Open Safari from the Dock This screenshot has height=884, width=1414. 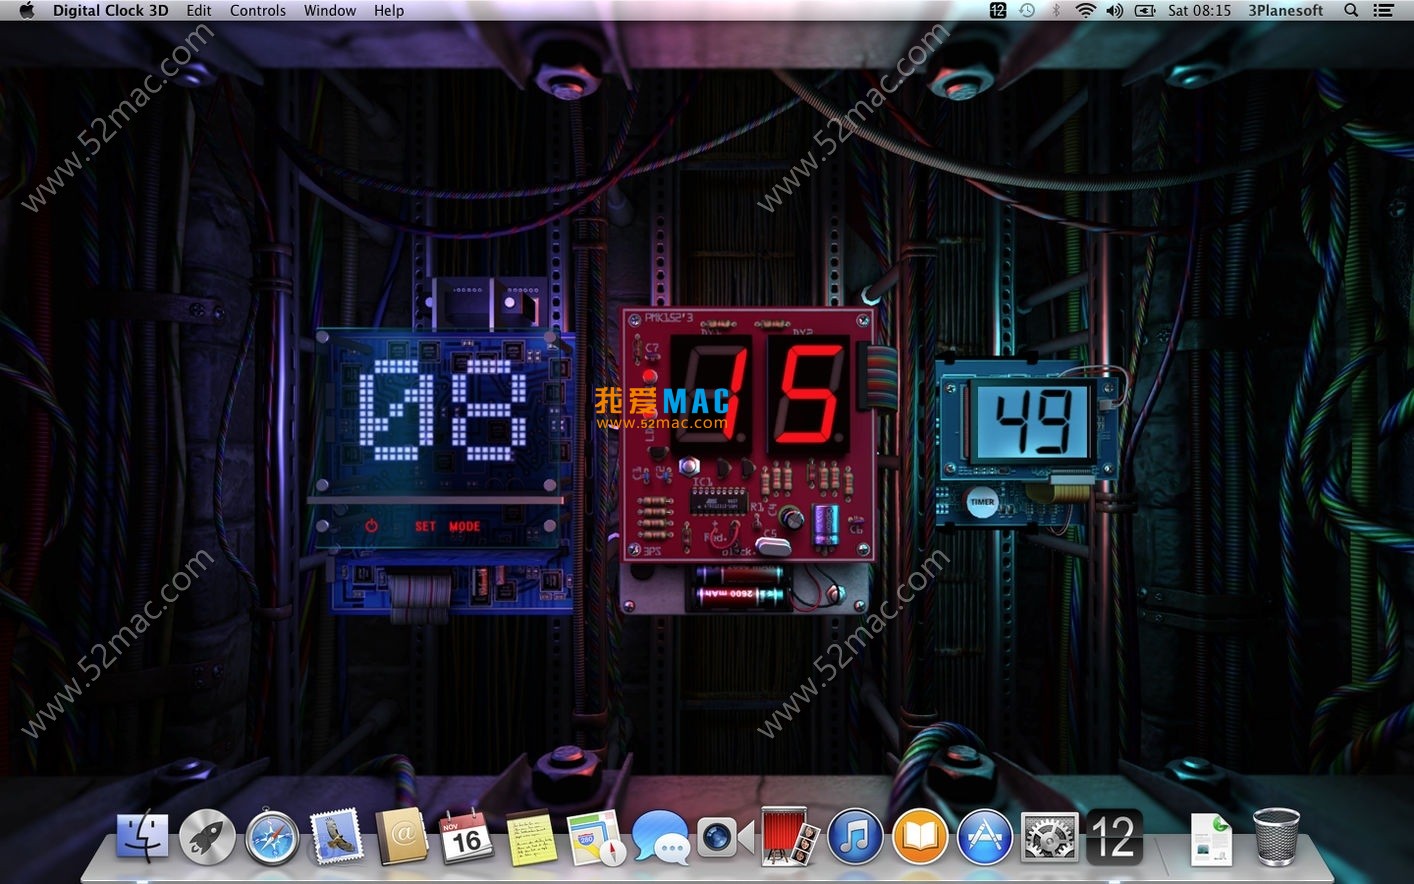272,837
